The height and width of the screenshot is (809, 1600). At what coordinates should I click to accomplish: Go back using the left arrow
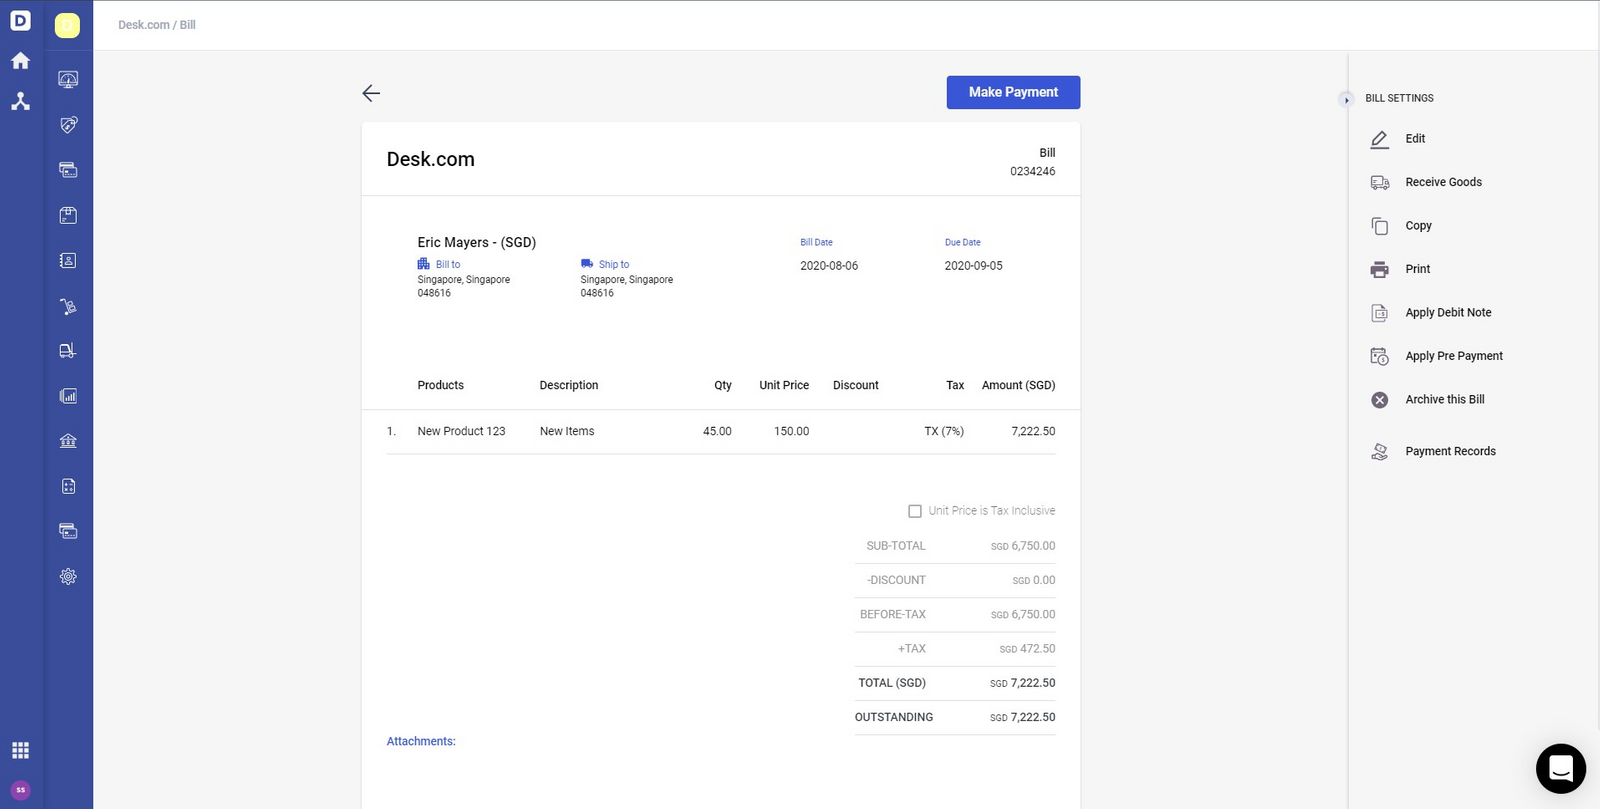[371, 93]
